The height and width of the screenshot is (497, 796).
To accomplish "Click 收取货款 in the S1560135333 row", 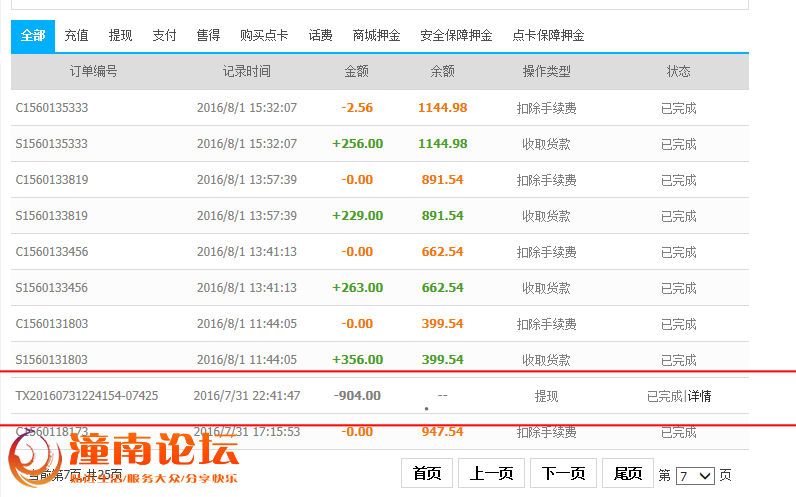I will click(x=547, y=144).
